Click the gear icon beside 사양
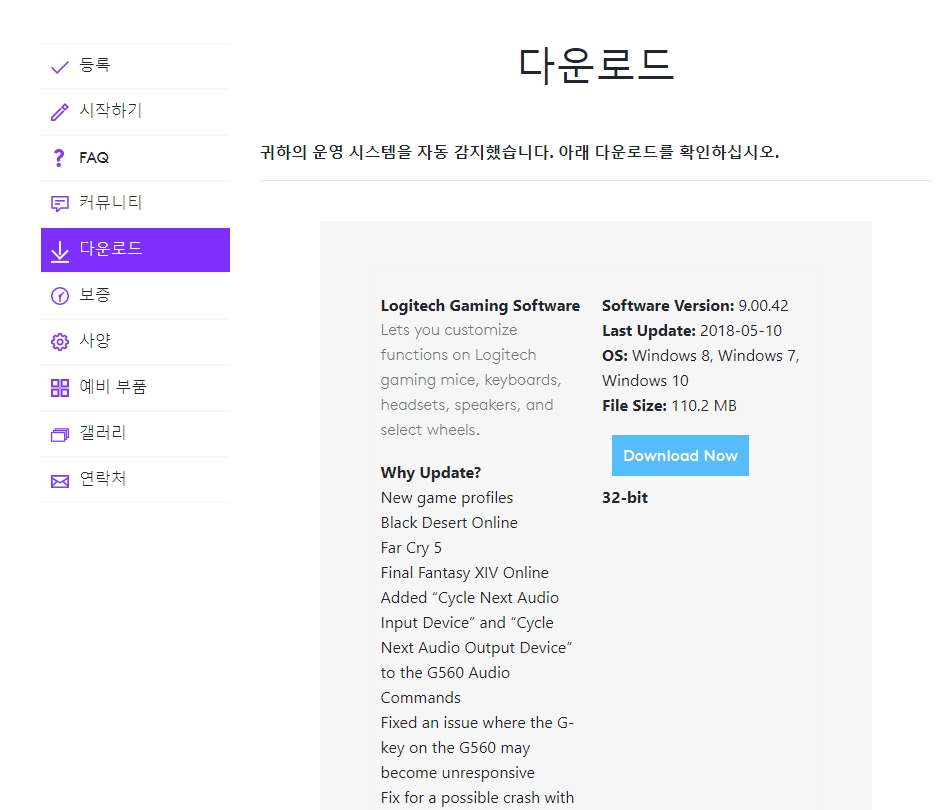 point(60,342)
